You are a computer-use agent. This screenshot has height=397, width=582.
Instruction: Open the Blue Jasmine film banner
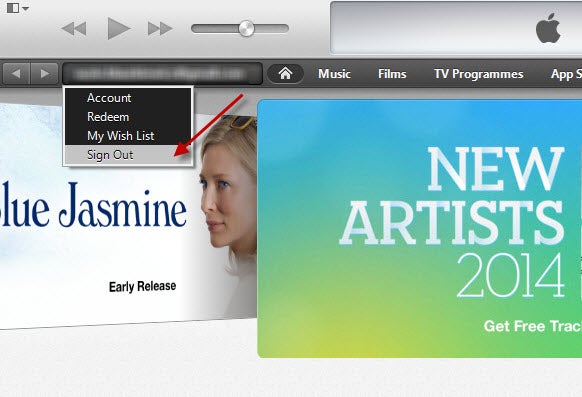click(128, 215)
